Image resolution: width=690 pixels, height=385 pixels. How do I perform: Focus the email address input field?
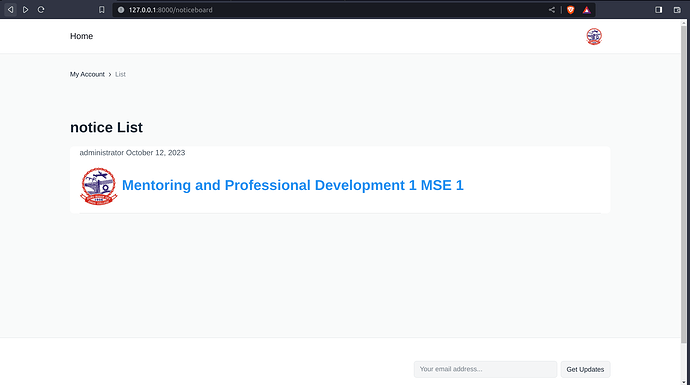point(485,369)
